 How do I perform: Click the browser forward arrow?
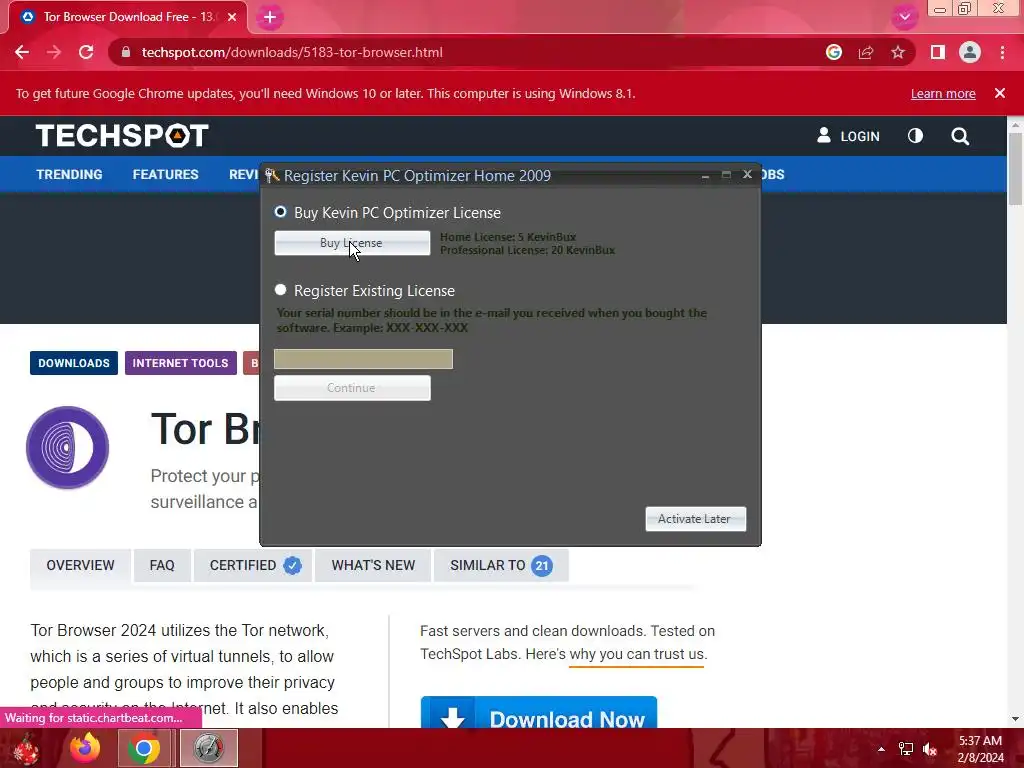coord(54,52)
